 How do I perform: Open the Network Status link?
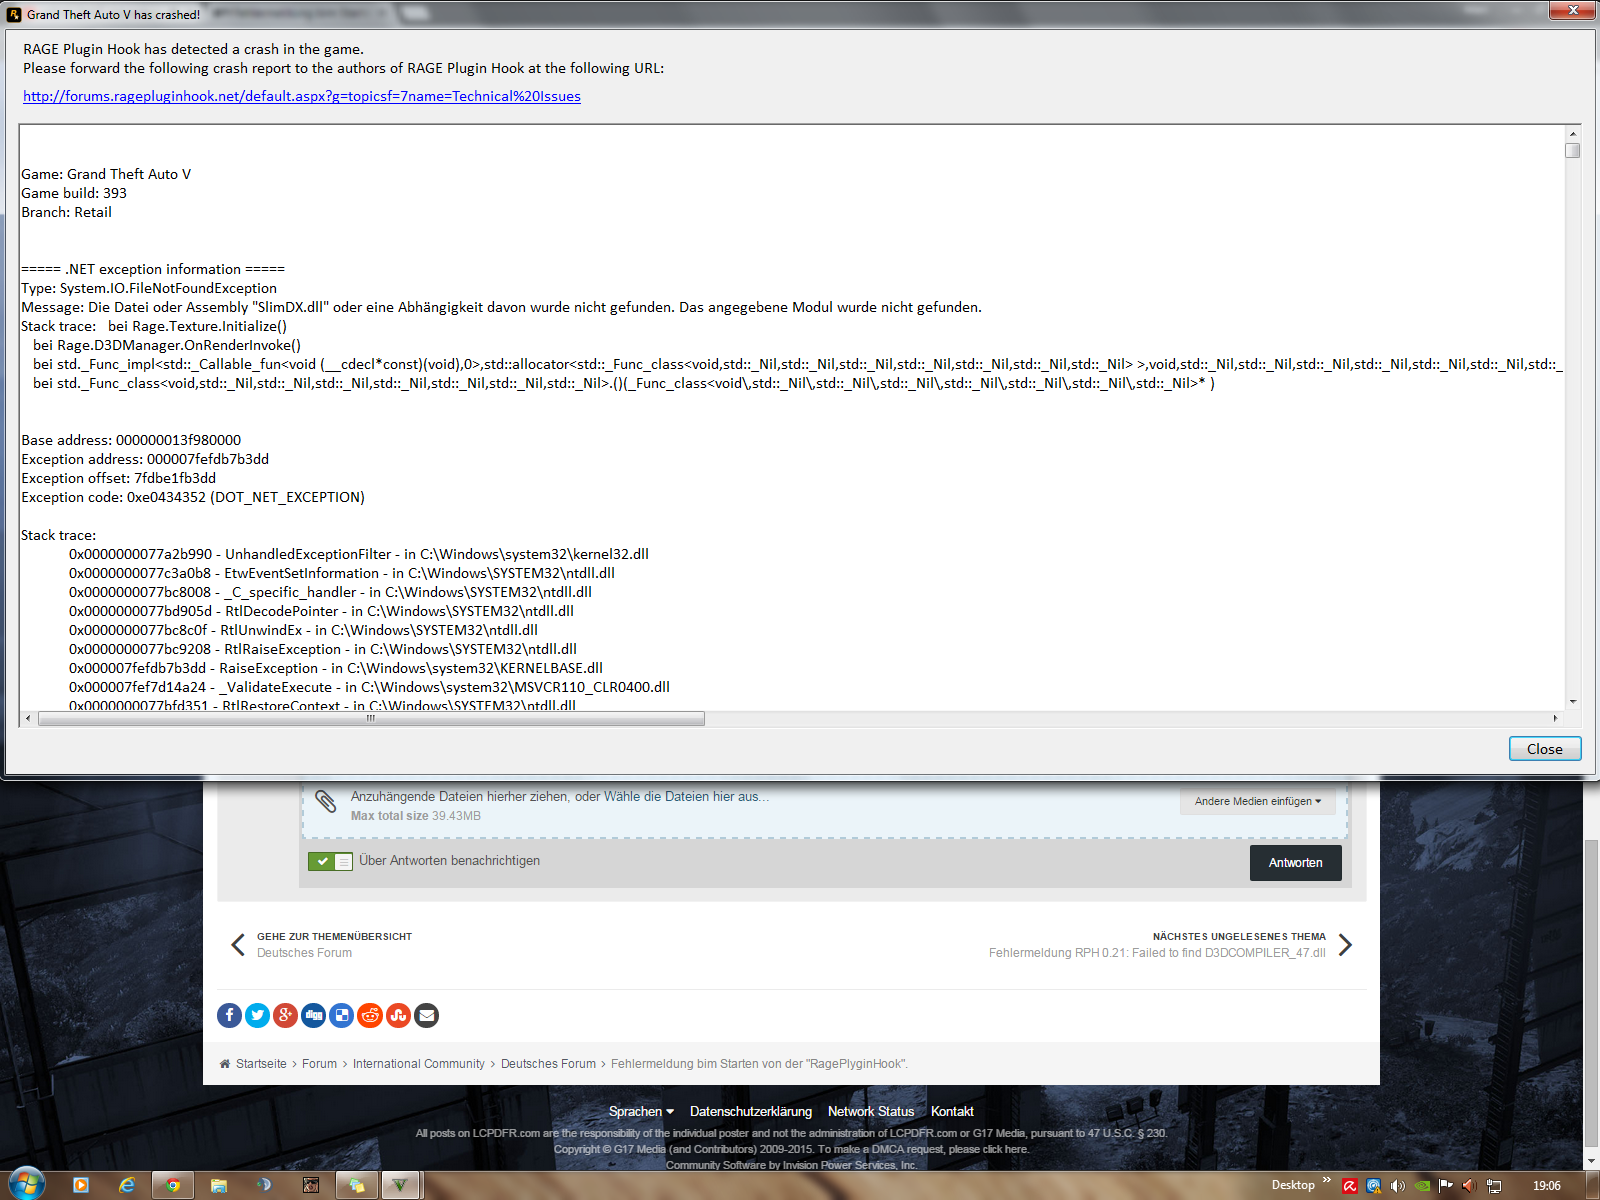(871, 1111)
